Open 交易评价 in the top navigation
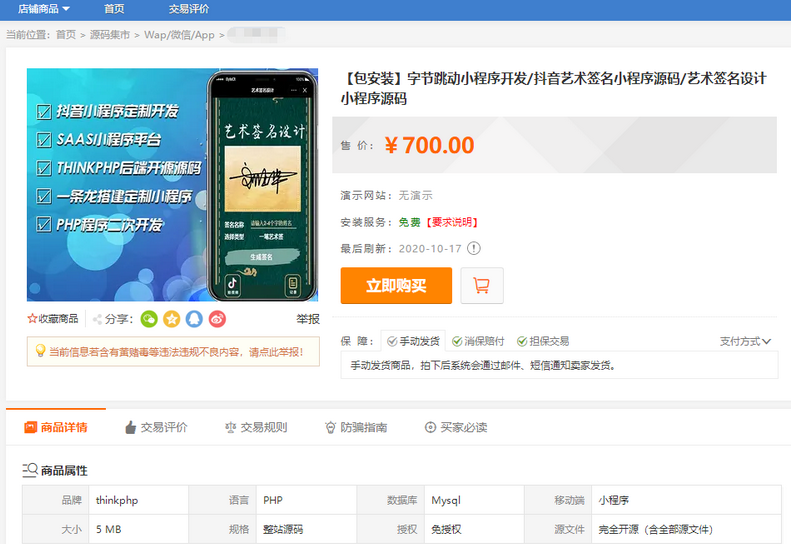791x544 pixels. 189,9
